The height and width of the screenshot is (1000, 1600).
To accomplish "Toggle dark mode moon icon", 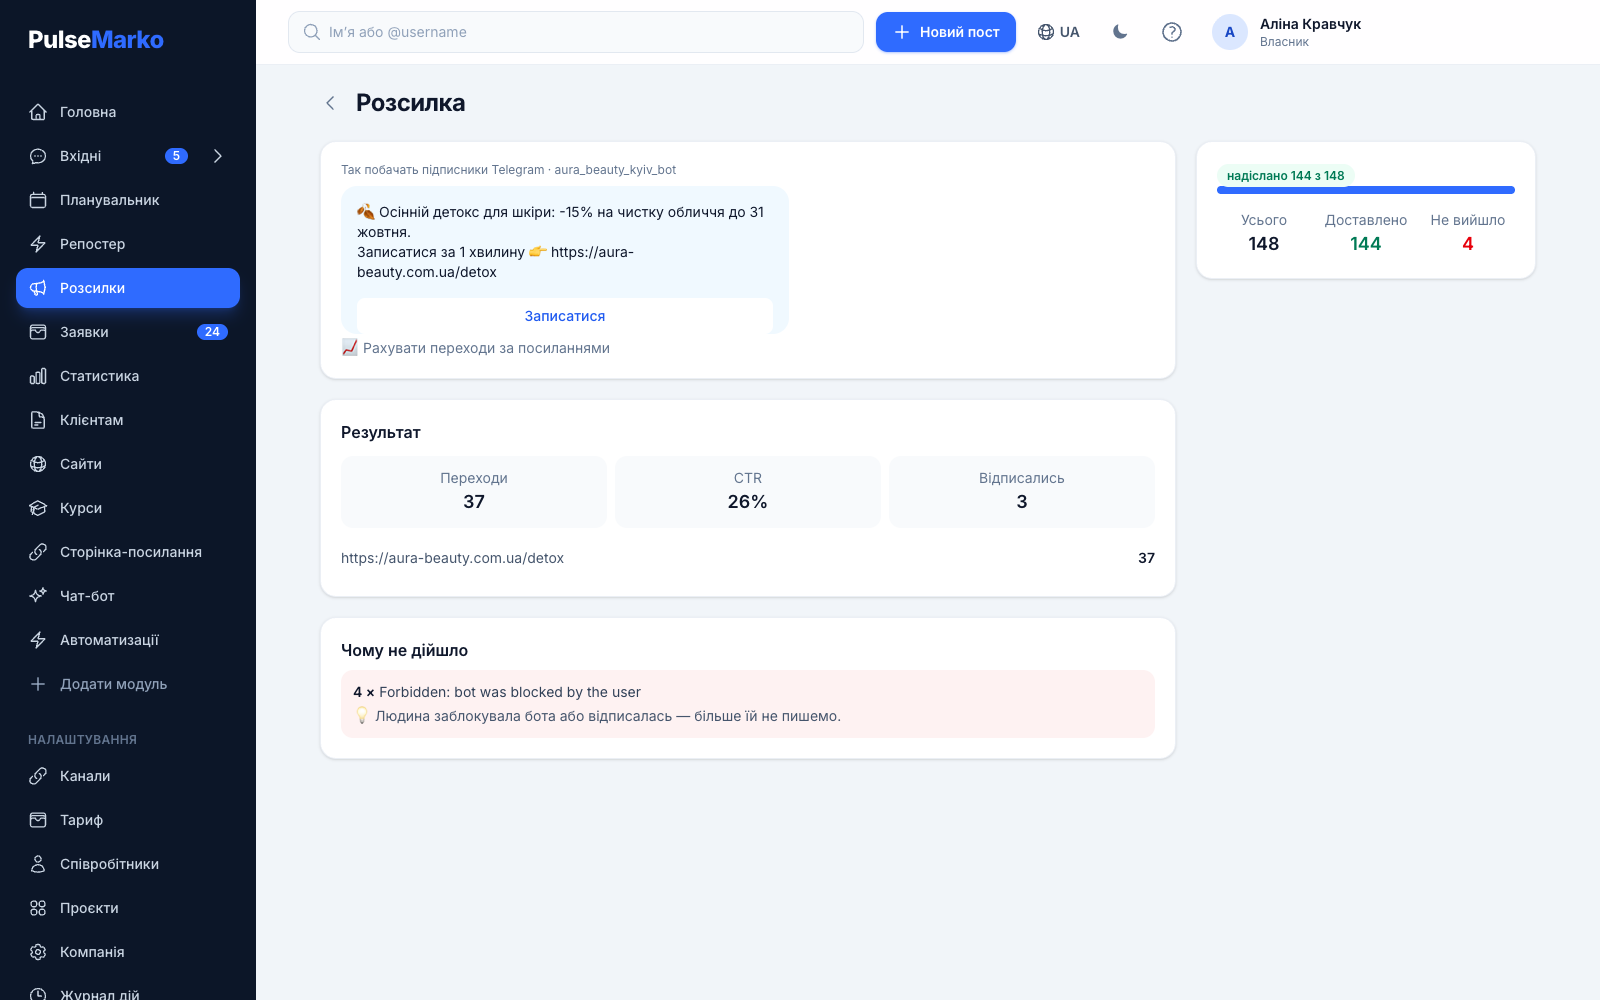I will coord(1120,32).
